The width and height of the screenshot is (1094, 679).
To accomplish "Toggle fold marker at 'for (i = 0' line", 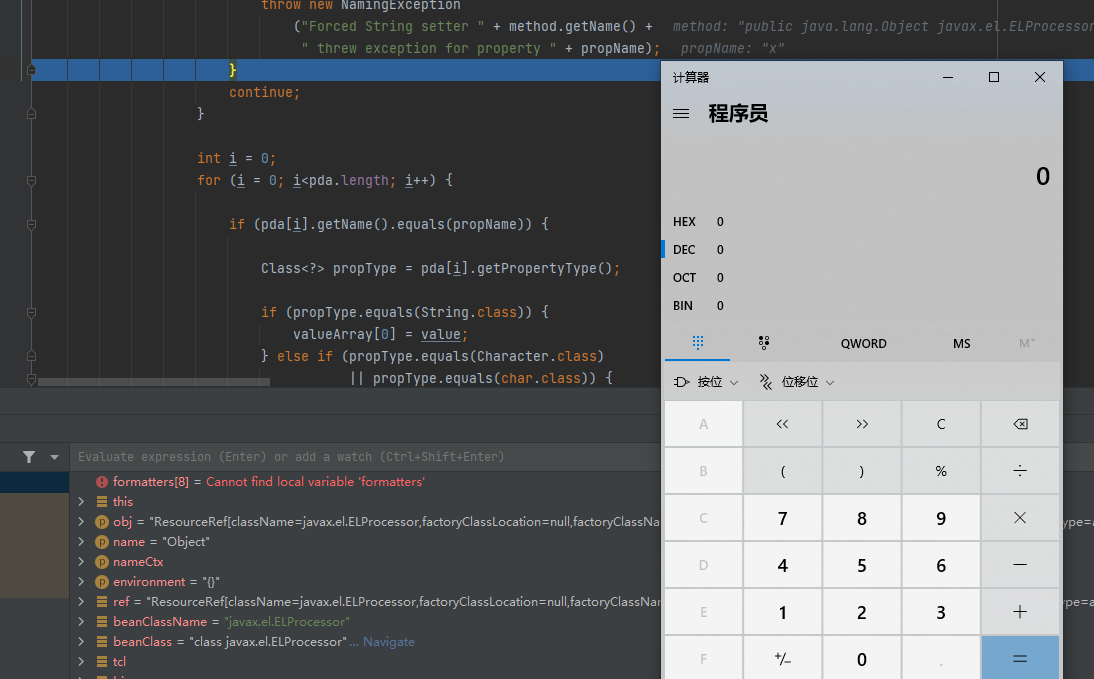I will (31, 181).
